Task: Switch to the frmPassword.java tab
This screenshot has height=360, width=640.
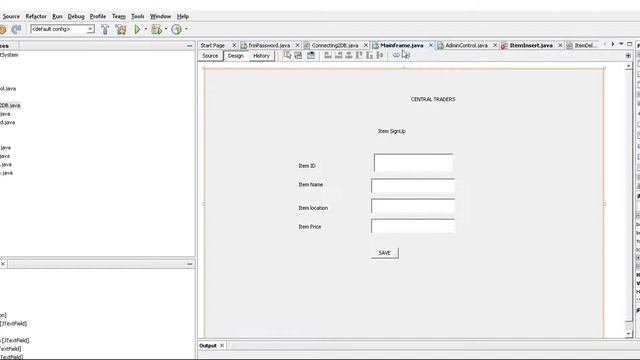Action: coord(269,45)
